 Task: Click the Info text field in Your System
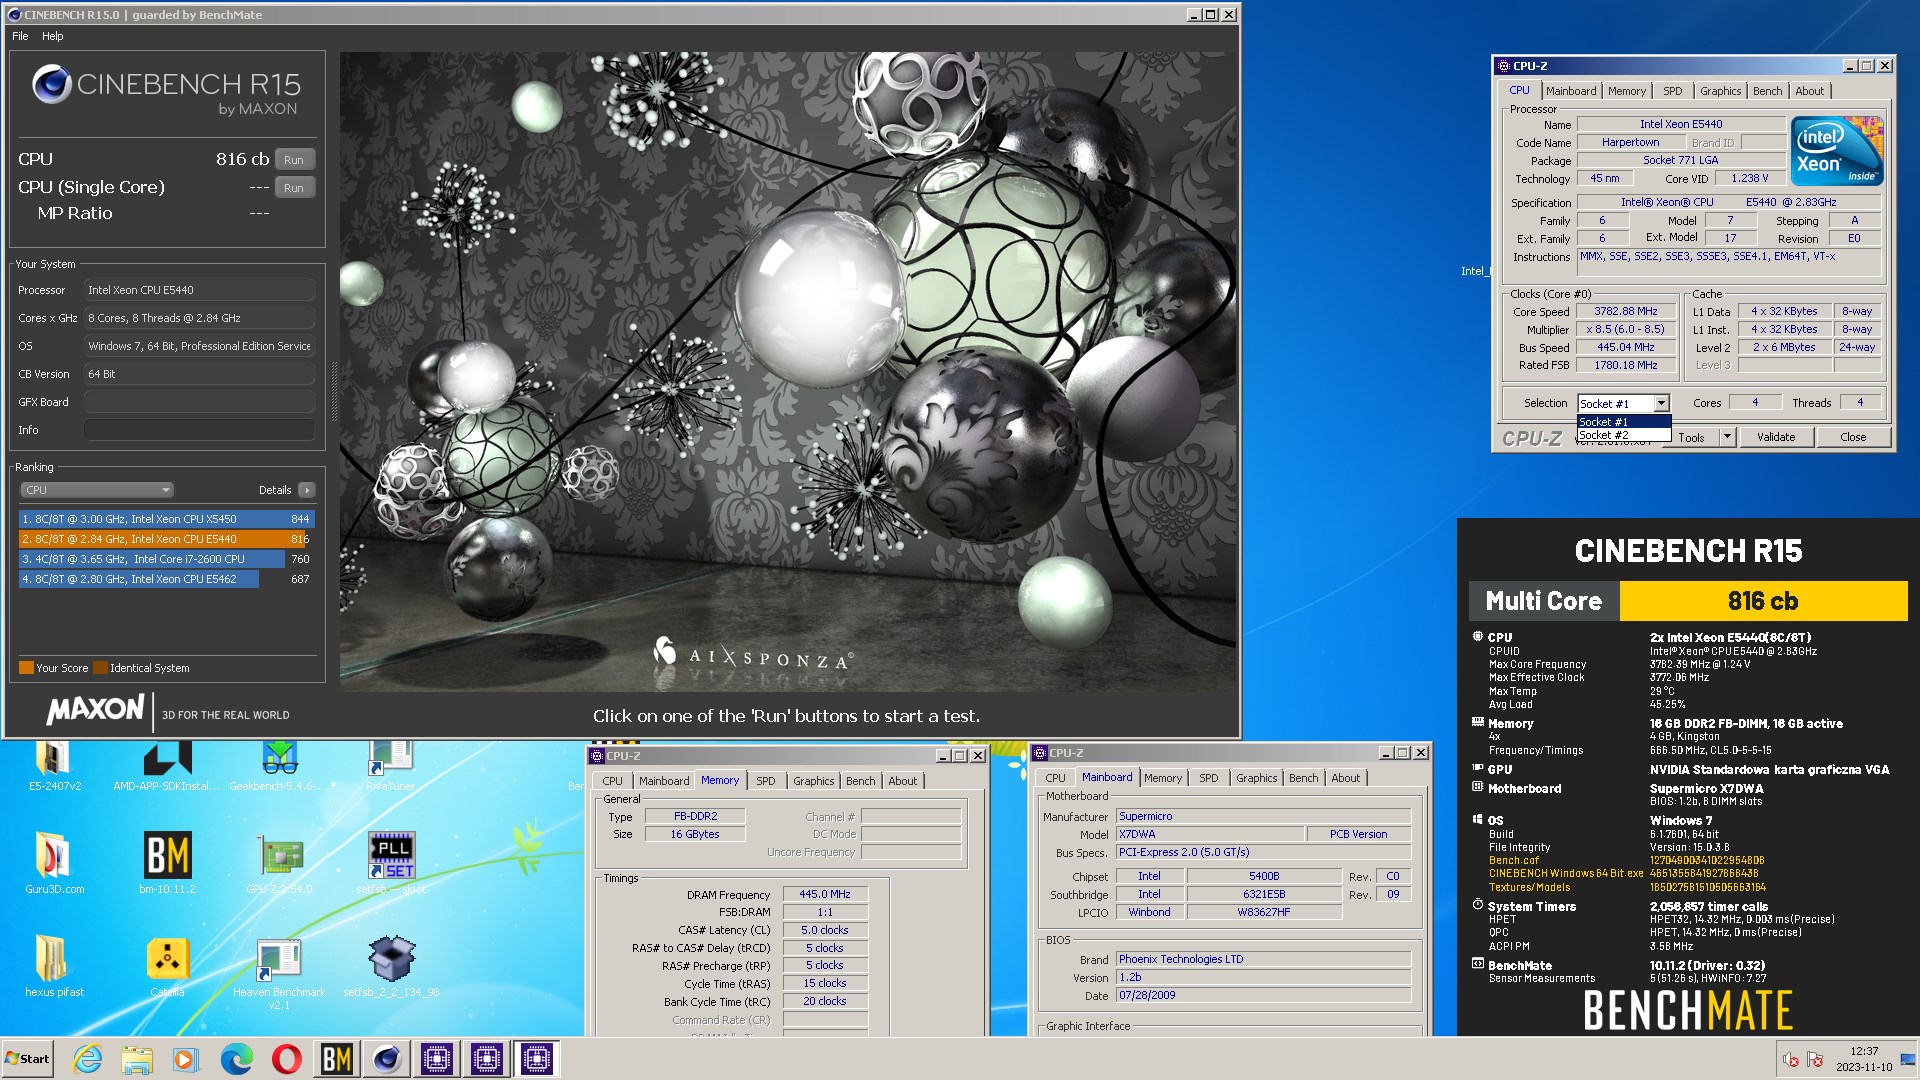(x=199, y=430)
